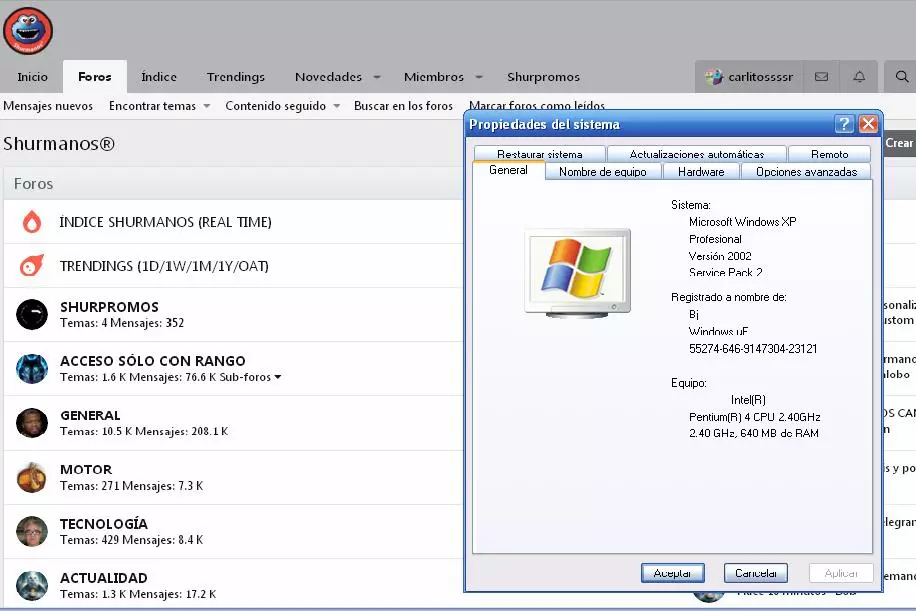The height and width of the screenshot is (611, 916).
Task: Click the Shurpromos forum round icon
Action: [32, 314]
